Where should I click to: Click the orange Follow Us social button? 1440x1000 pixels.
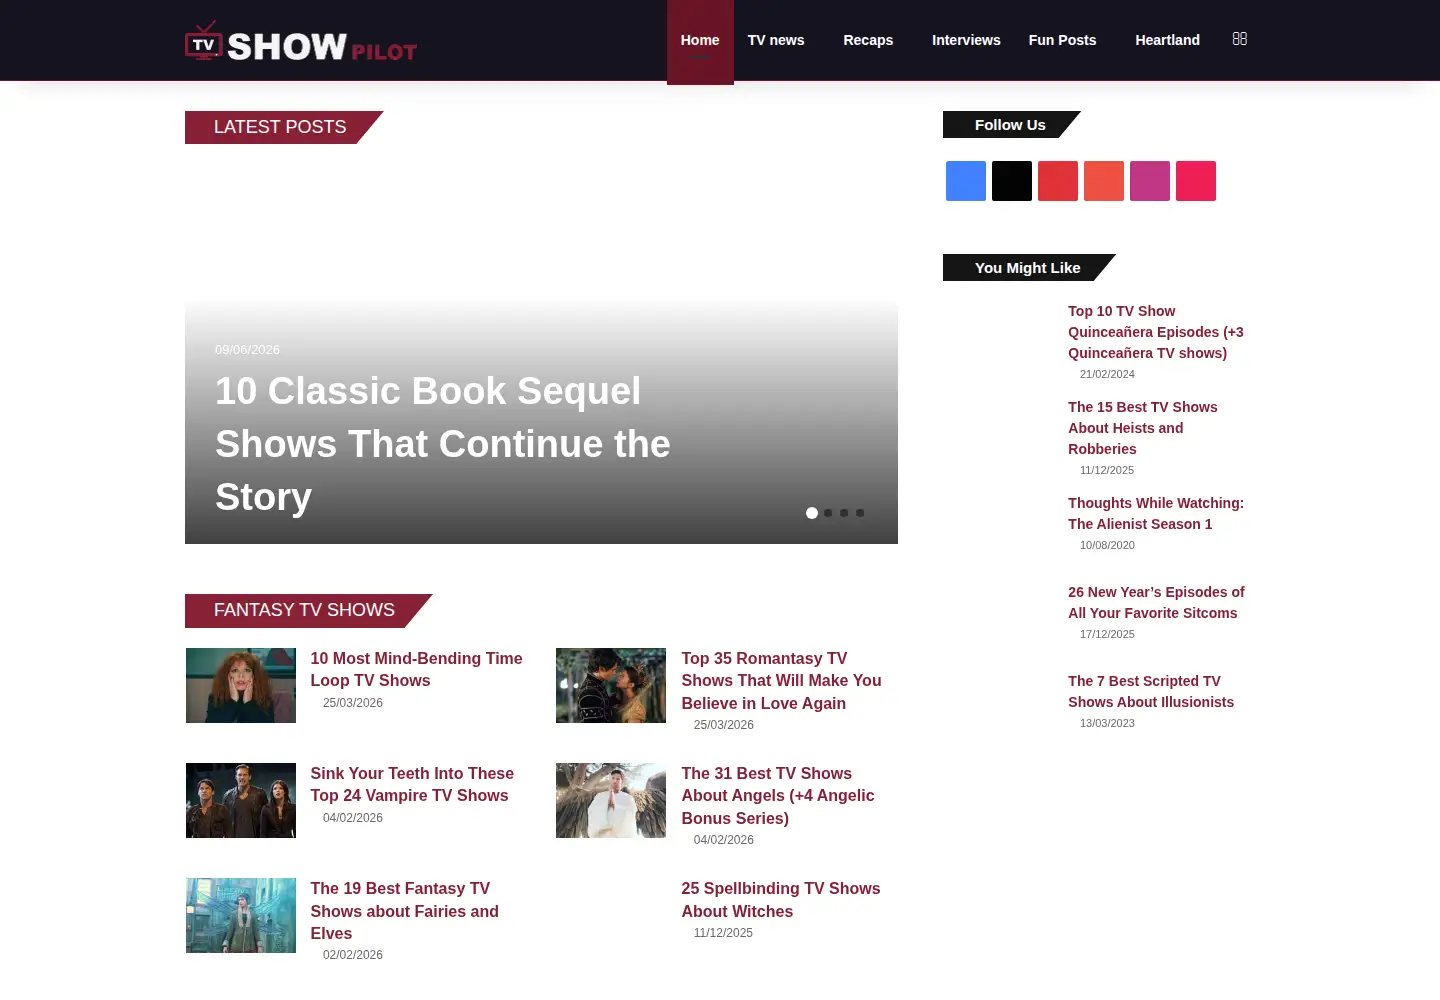[1104, 181]
